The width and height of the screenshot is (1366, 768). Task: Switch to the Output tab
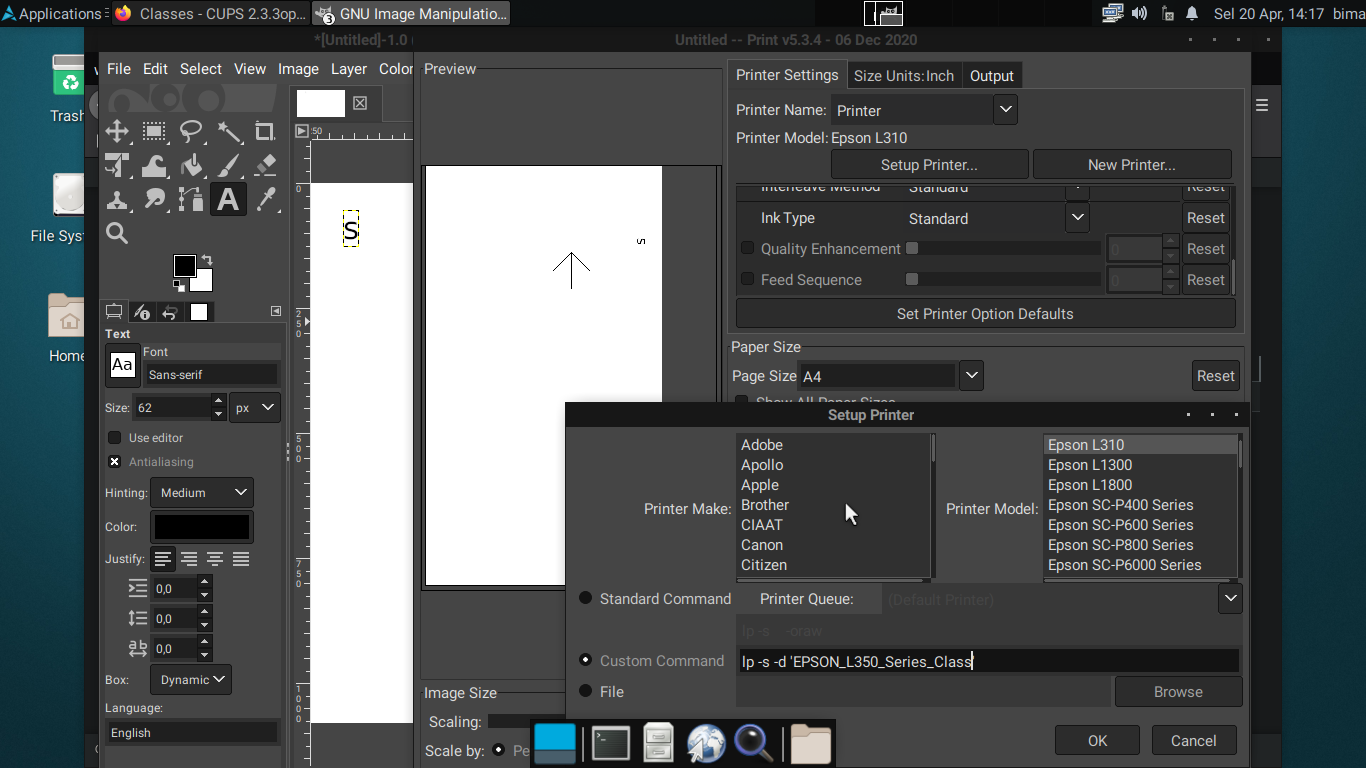coord(992,76)
